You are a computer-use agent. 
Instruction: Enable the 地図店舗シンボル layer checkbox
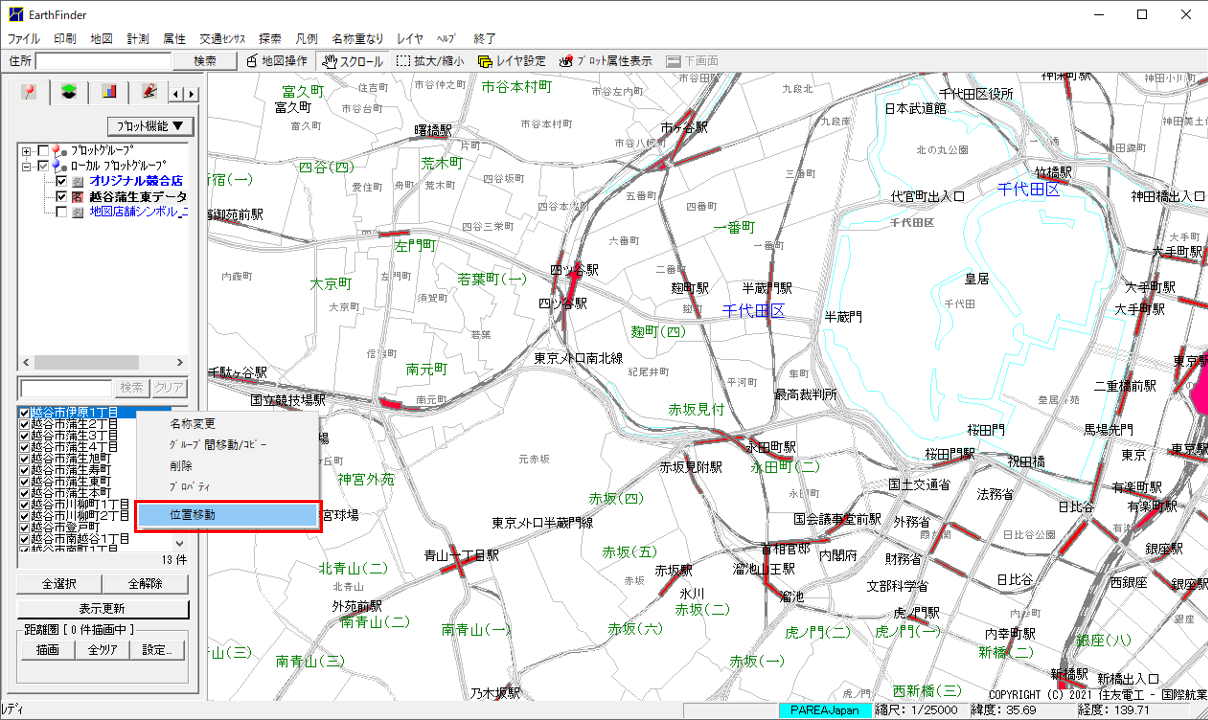(62, 212)
